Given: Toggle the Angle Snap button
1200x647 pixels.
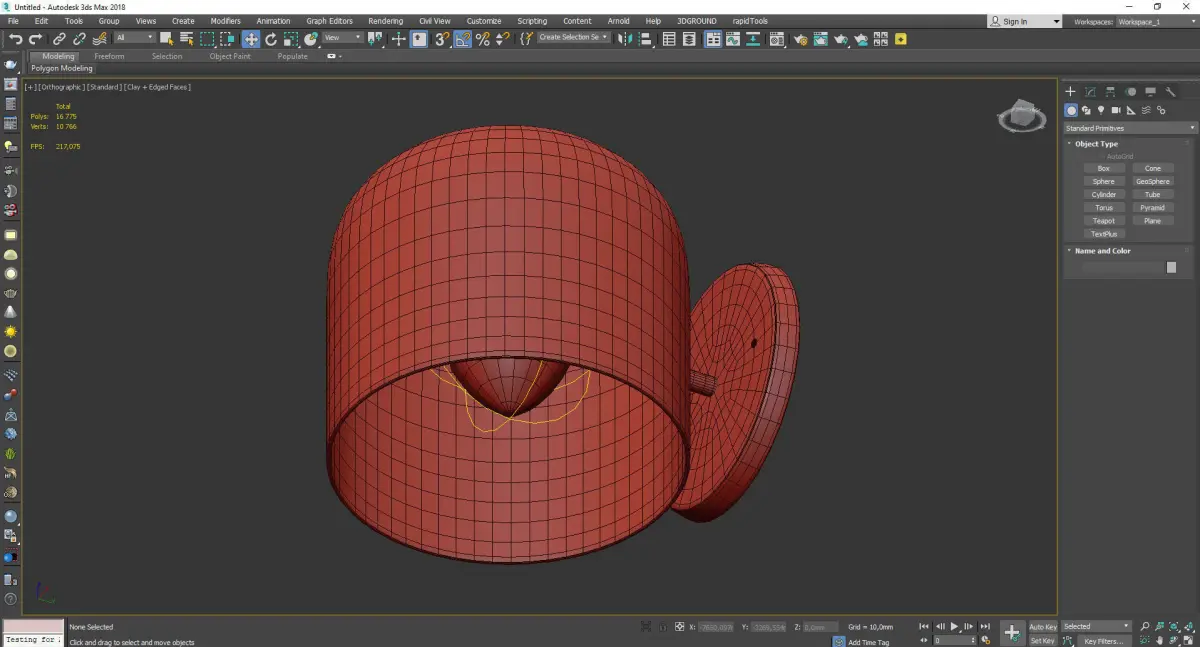Looking at the screenshot, I should 463,39.
